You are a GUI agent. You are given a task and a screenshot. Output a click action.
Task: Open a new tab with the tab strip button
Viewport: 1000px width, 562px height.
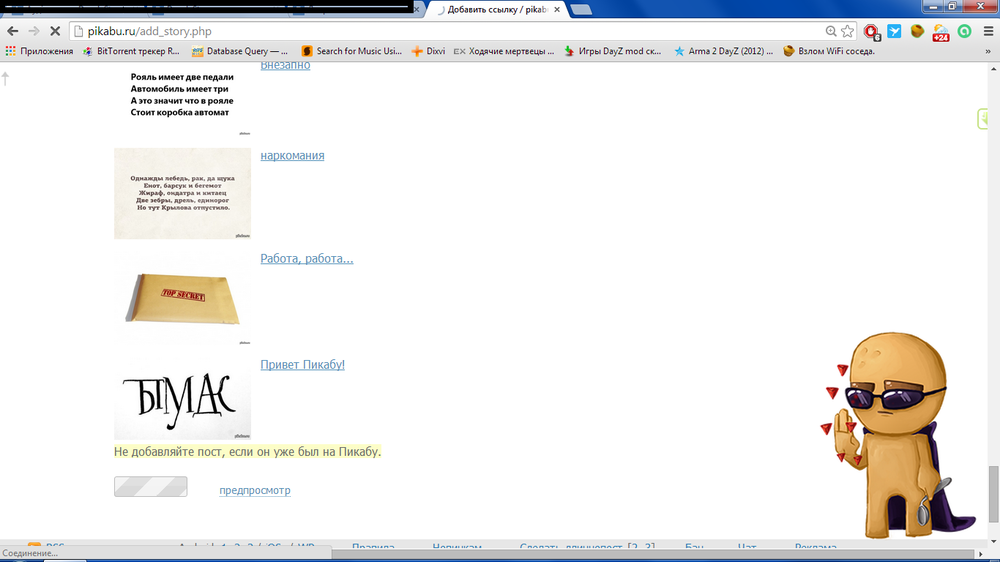tap(581, 9)
